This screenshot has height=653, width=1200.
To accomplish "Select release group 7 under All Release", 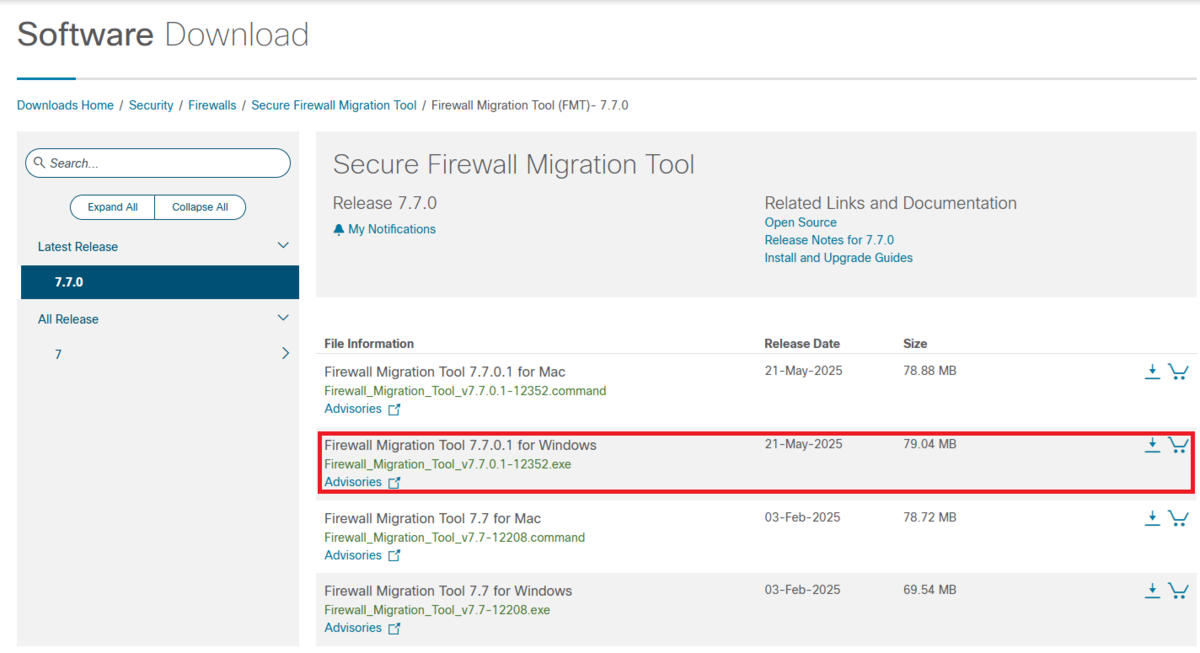I will [58, 355].
